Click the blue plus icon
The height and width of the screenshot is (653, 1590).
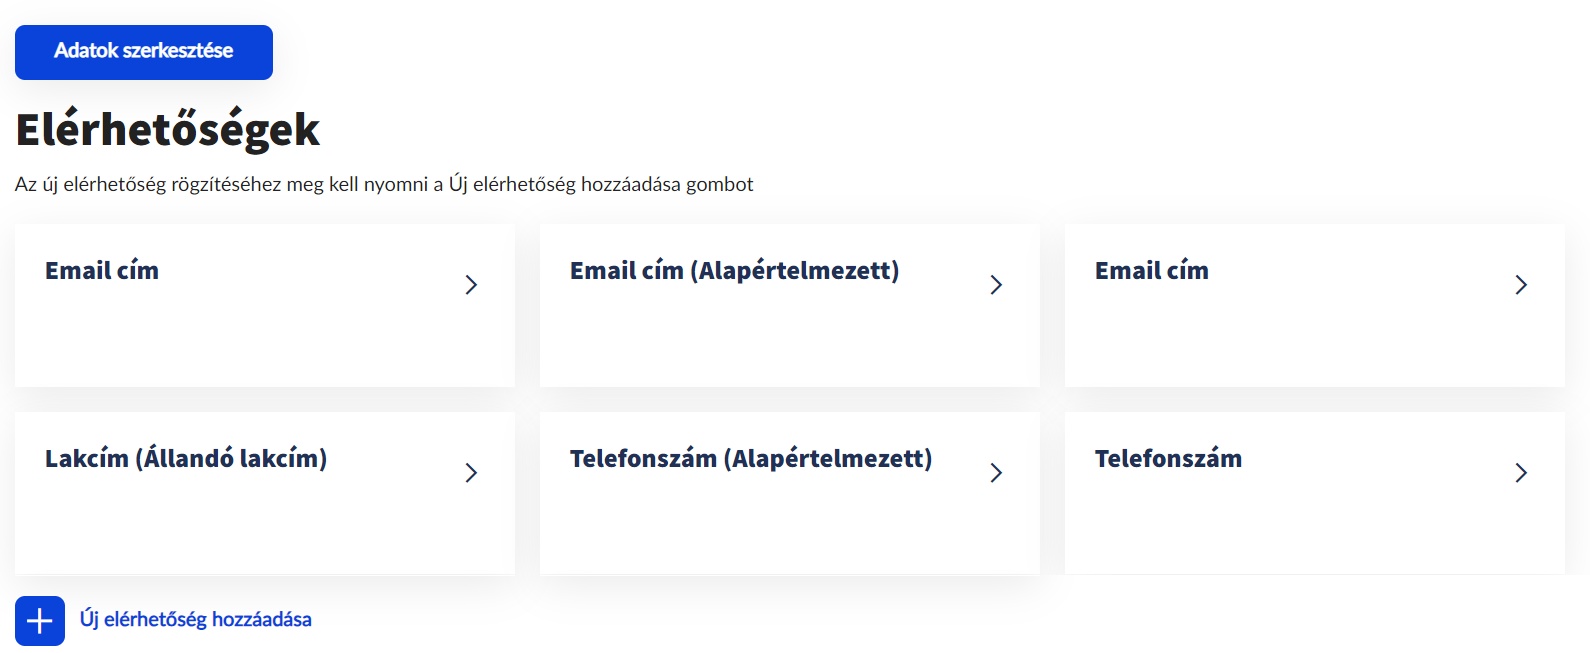pos(40,621)
